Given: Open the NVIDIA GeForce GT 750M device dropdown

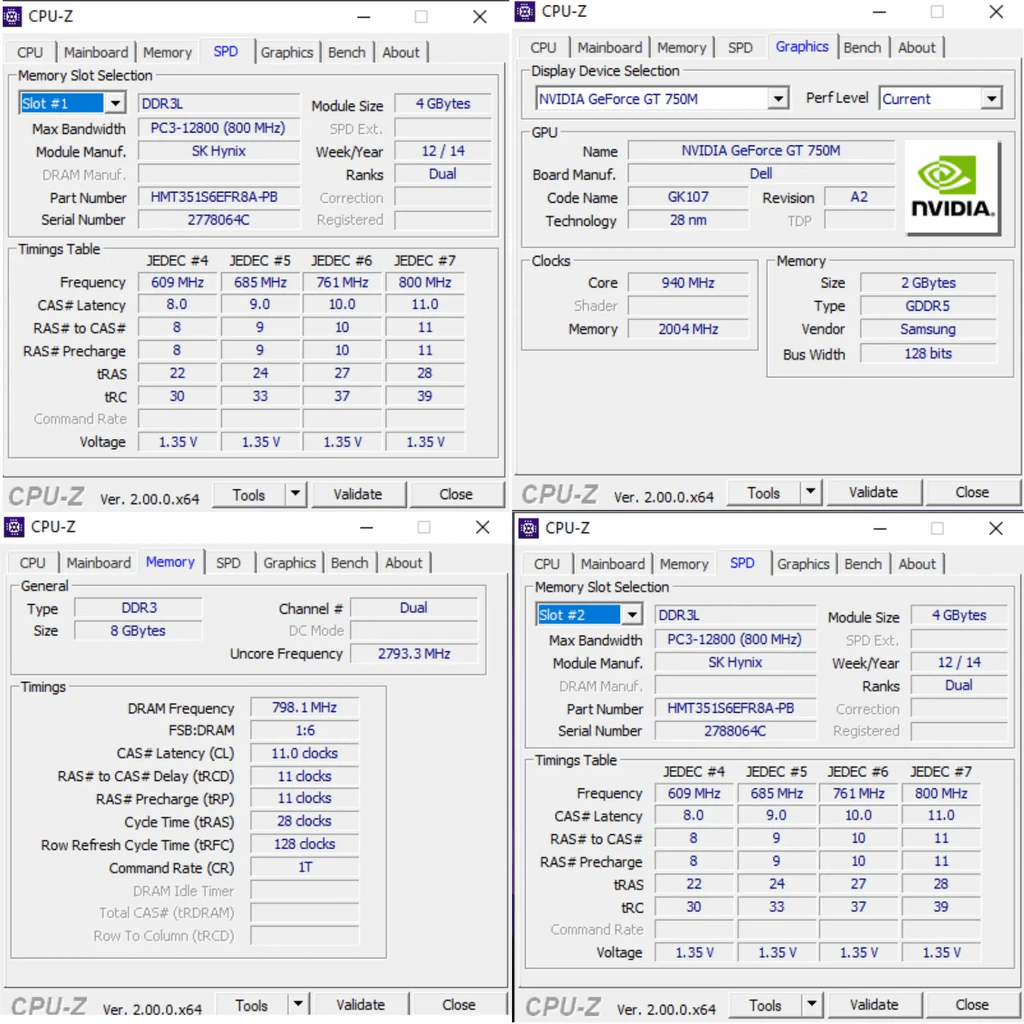Looking at the screenshot, I should pos(778,99).
